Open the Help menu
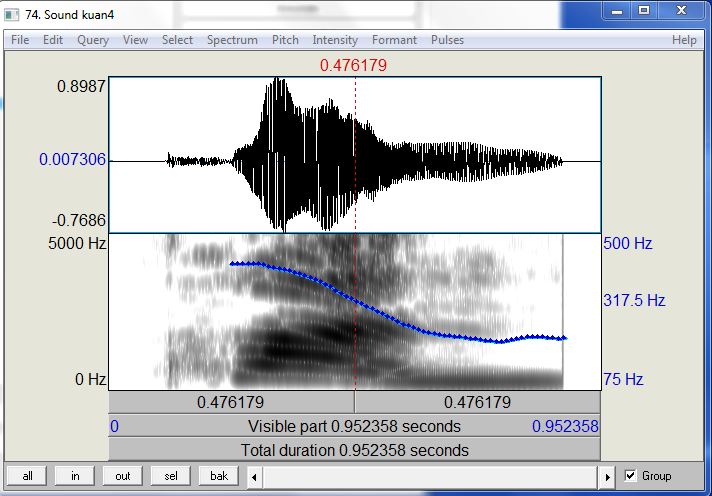Screen dimensions: 712x496 pyautogui.click(x=684, y=40)
